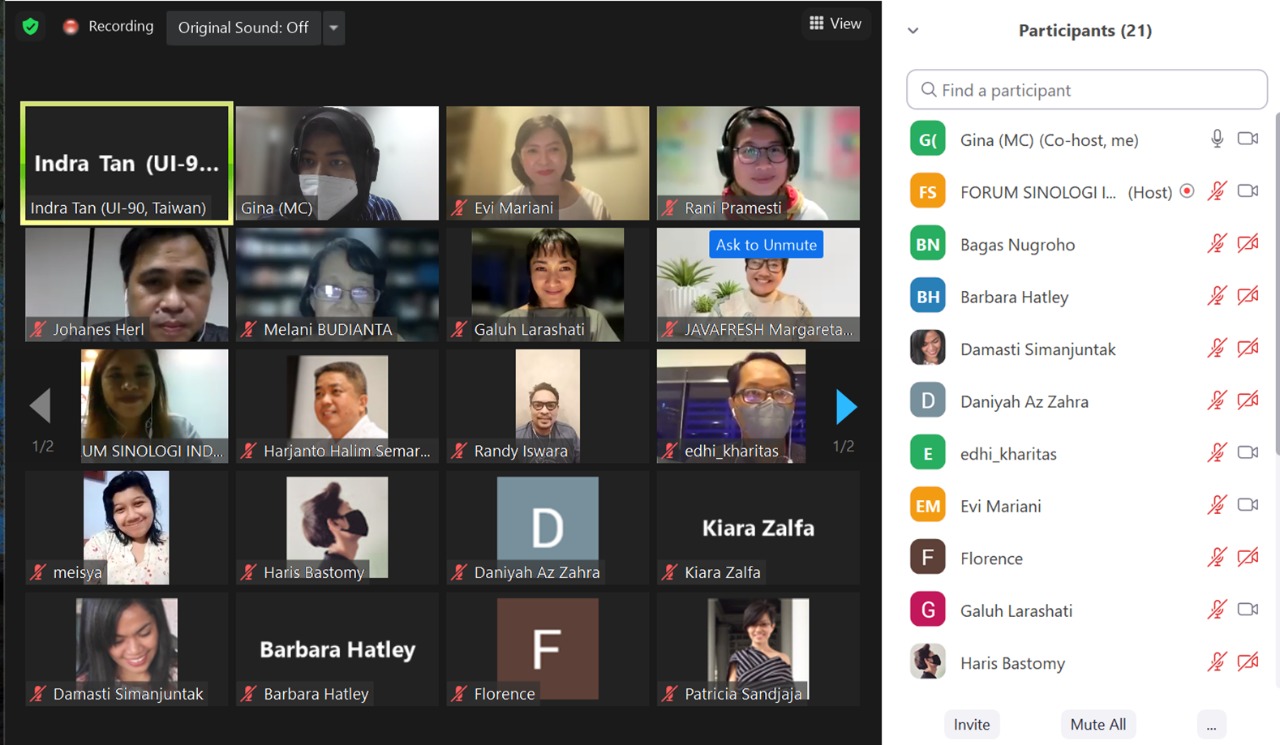Toggle Original Sound: Off button

click(243, 28)
